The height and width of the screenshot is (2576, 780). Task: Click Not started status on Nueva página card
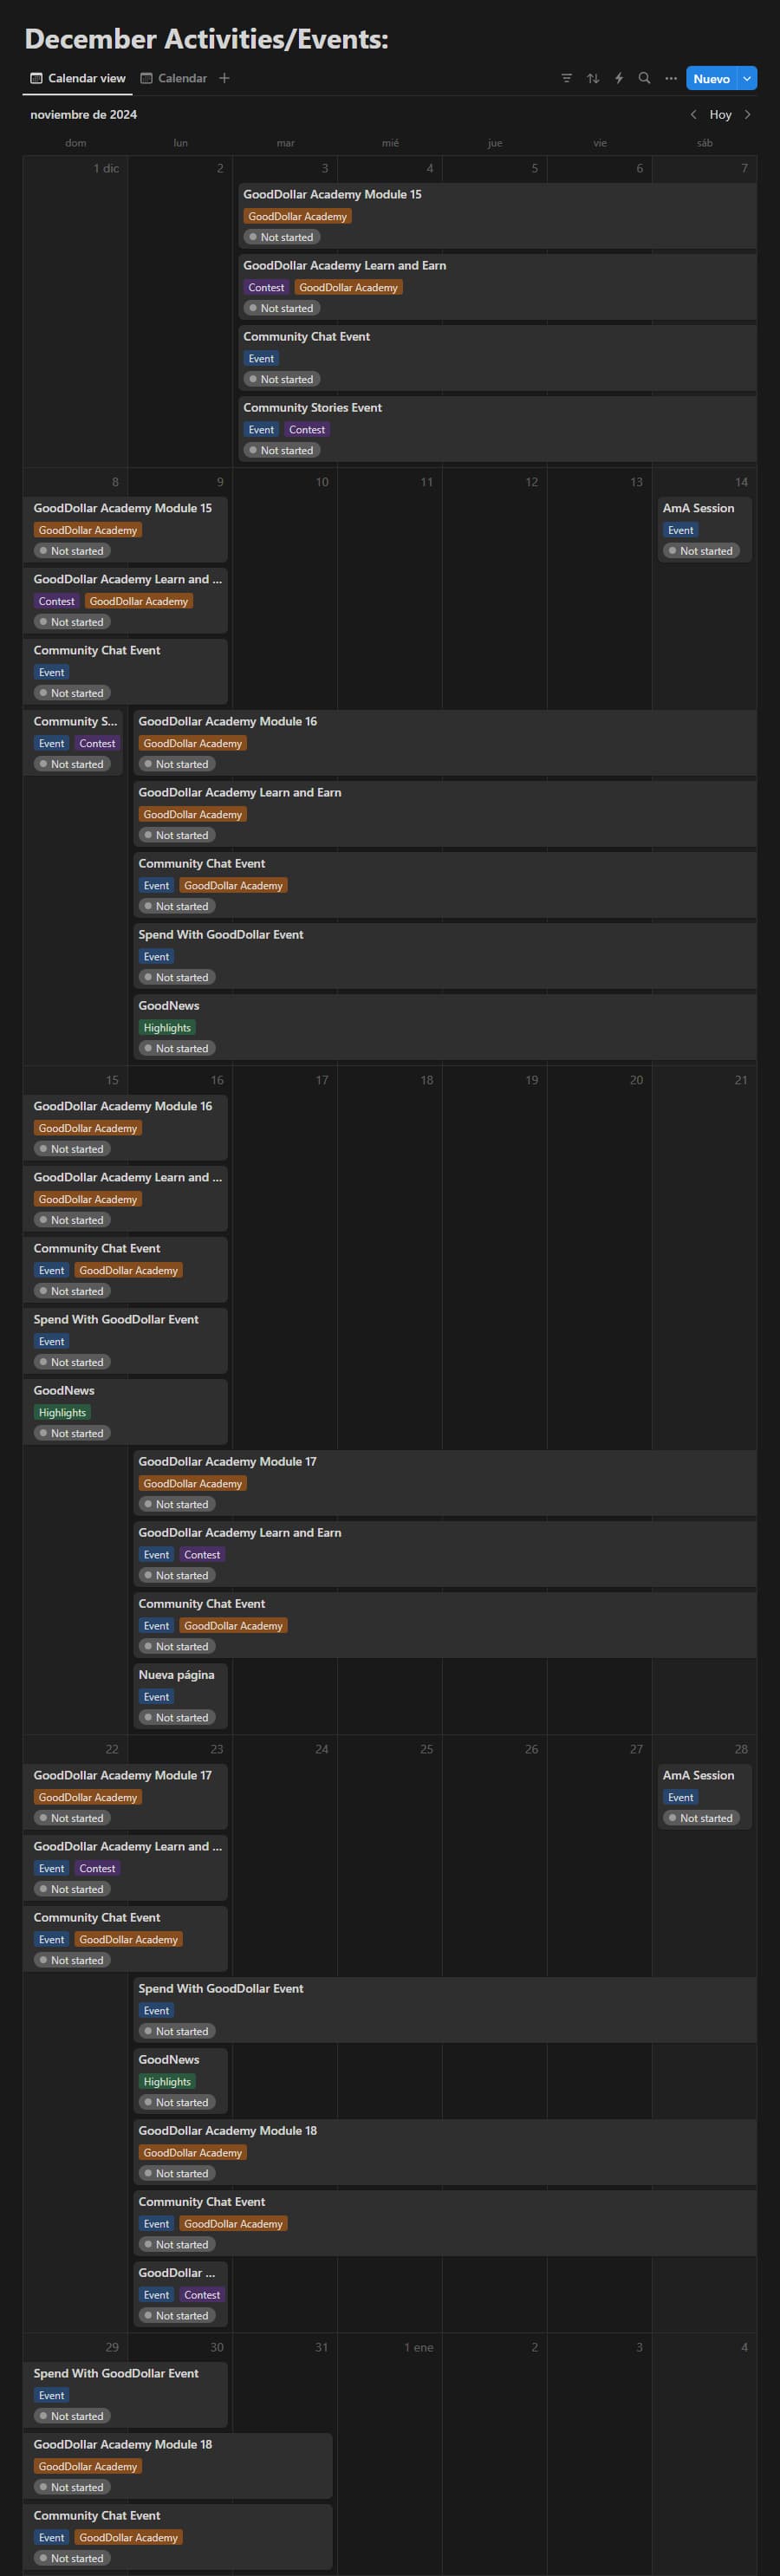175,1717
